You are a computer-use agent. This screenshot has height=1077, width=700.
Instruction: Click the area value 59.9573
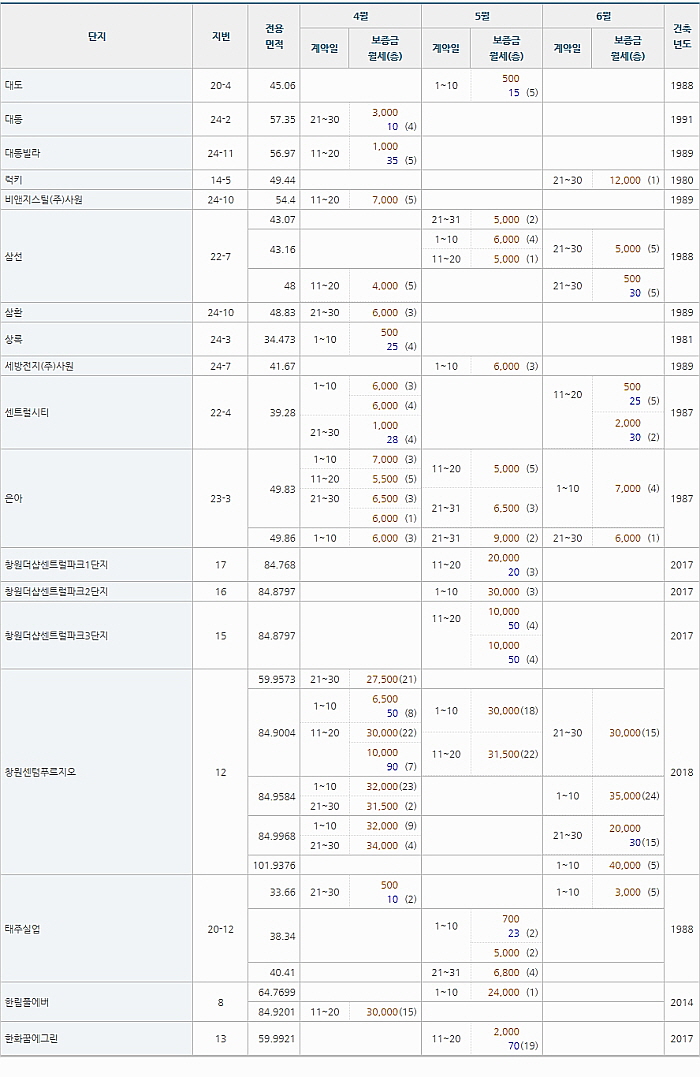tap(277, 679)
